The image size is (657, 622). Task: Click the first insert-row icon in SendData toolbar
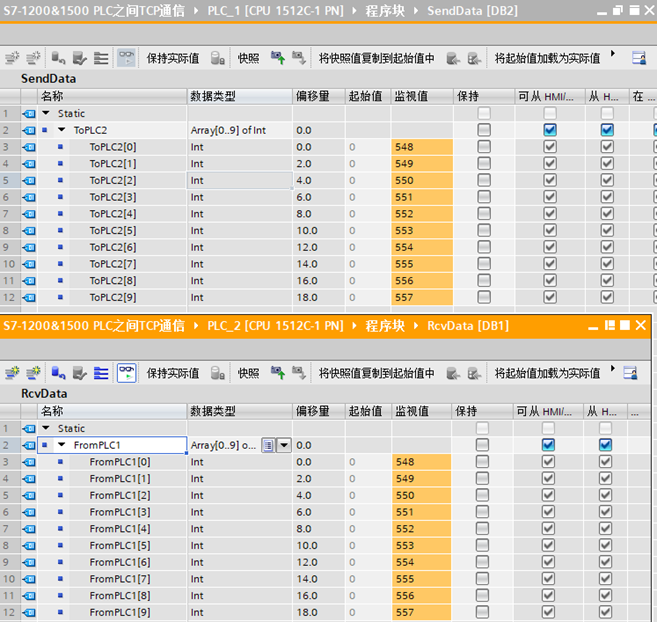pos(12,58)
